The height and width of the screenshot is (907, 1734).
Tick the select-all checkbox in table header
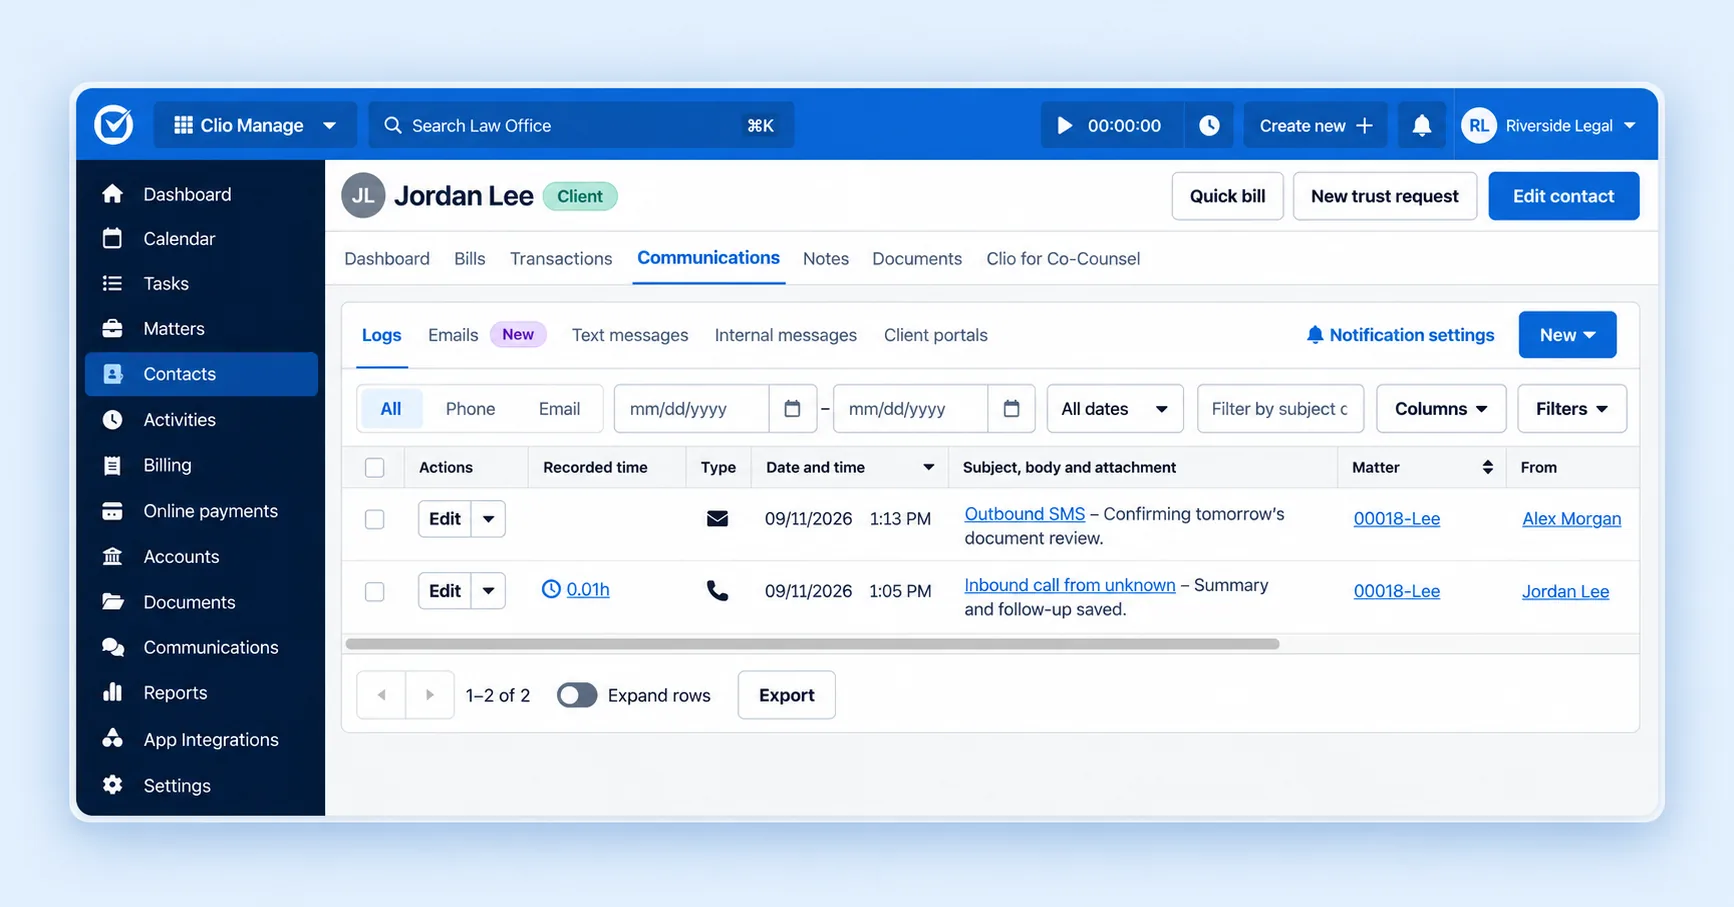pyautogui.click(x=375, y=467)
